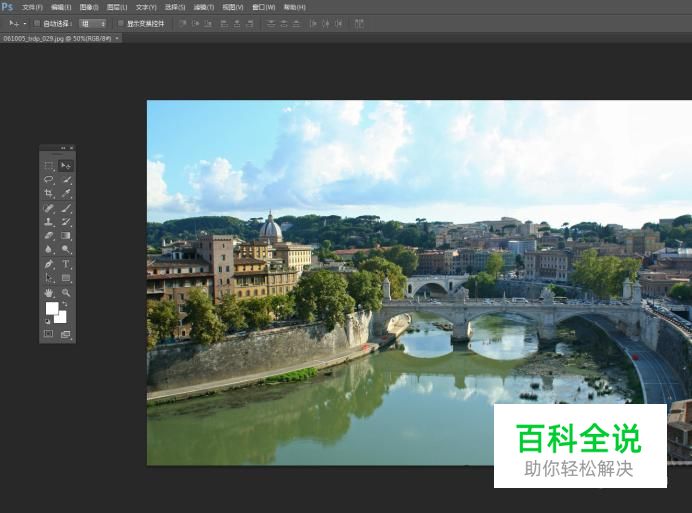
Task: Click distribute right edges button
Action: pos(338,23)
